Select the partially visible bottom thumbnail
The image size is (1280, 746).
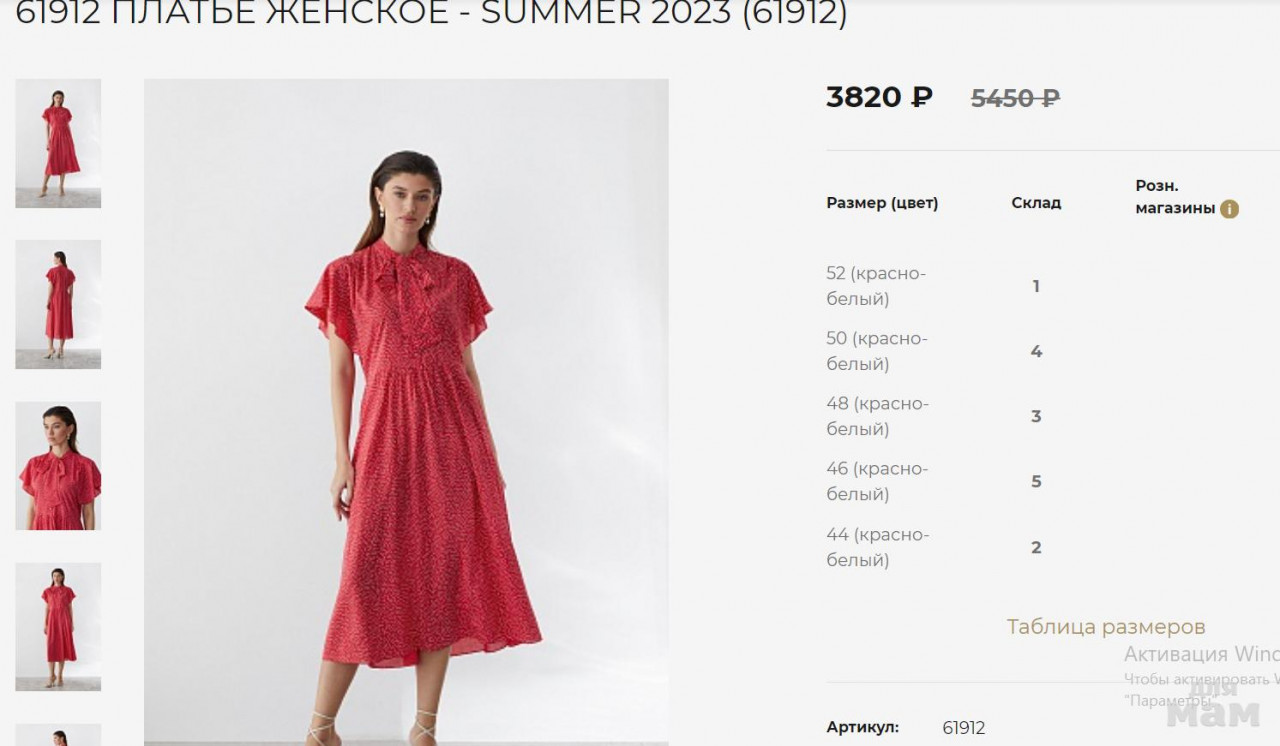pyautogui.click(x=58, y=735)
